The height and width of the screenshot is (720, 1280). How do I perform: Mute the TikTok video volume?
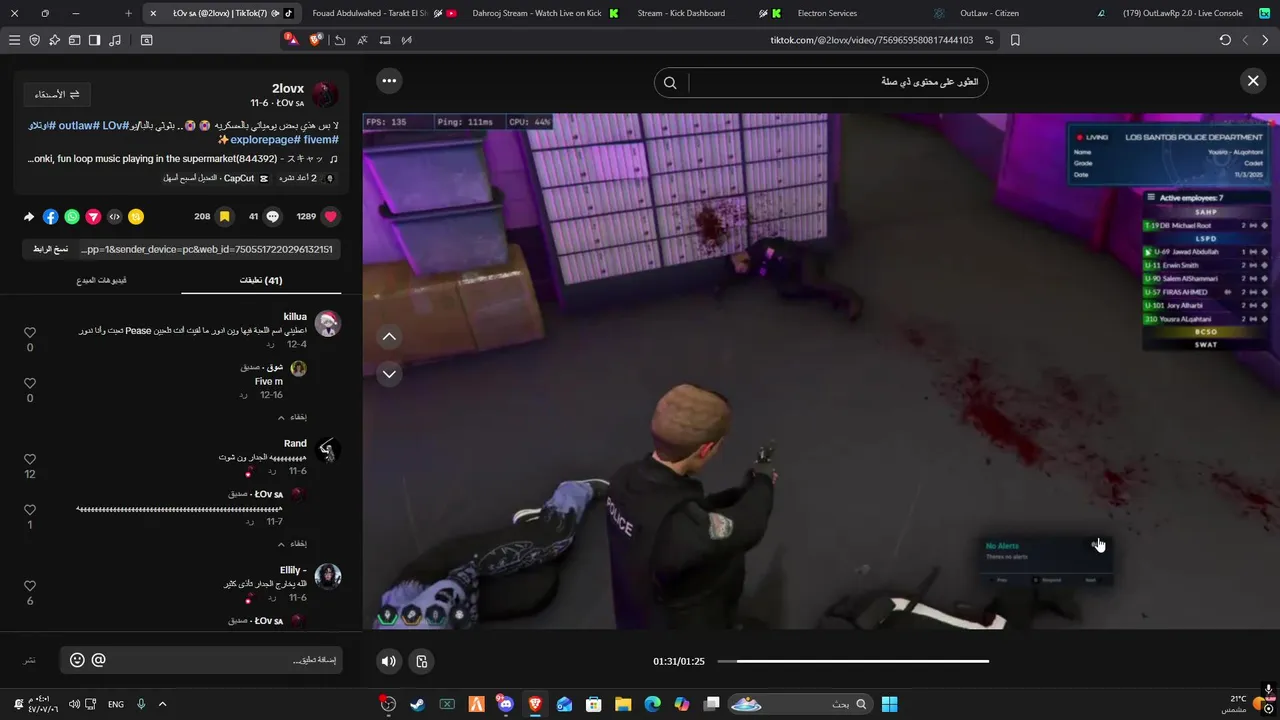click(389, 661)
